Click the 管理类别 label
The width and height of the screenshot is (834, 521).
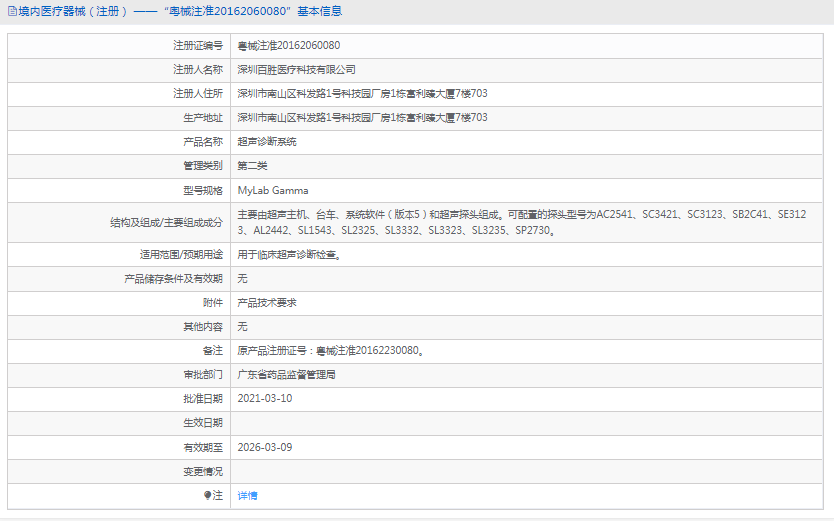click(x=203, y=166)
